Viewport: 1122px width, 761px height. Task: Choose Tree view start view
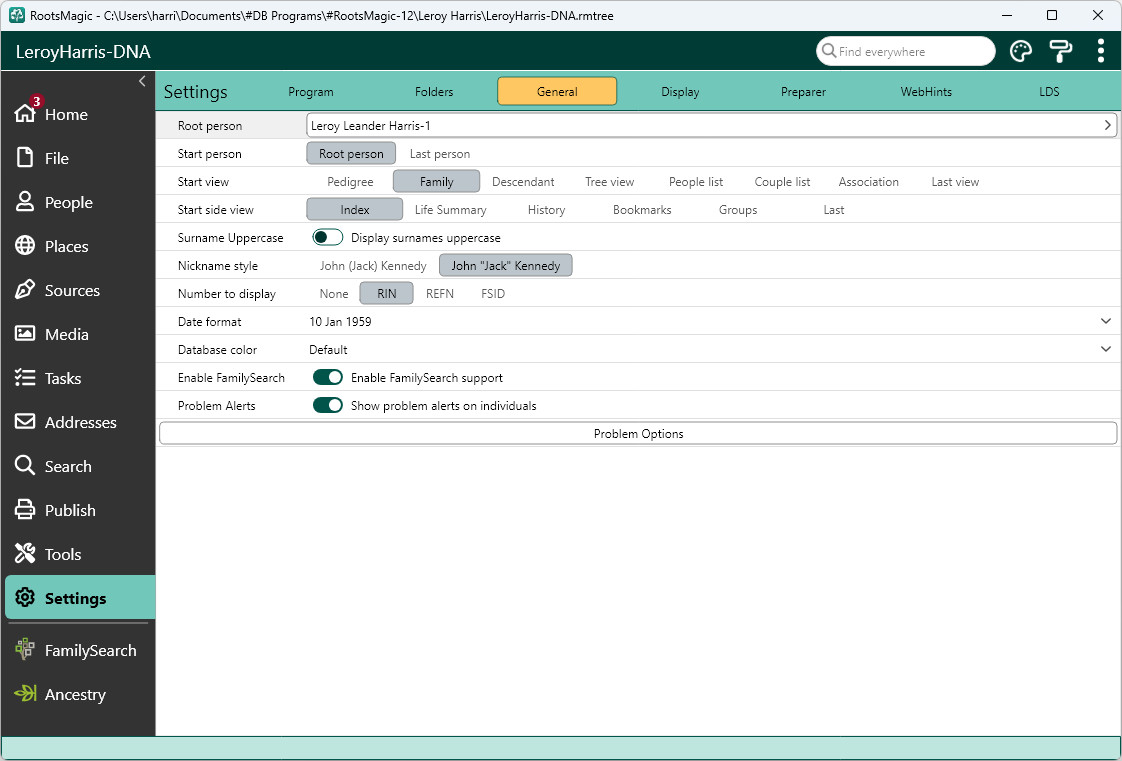point(609,182)
